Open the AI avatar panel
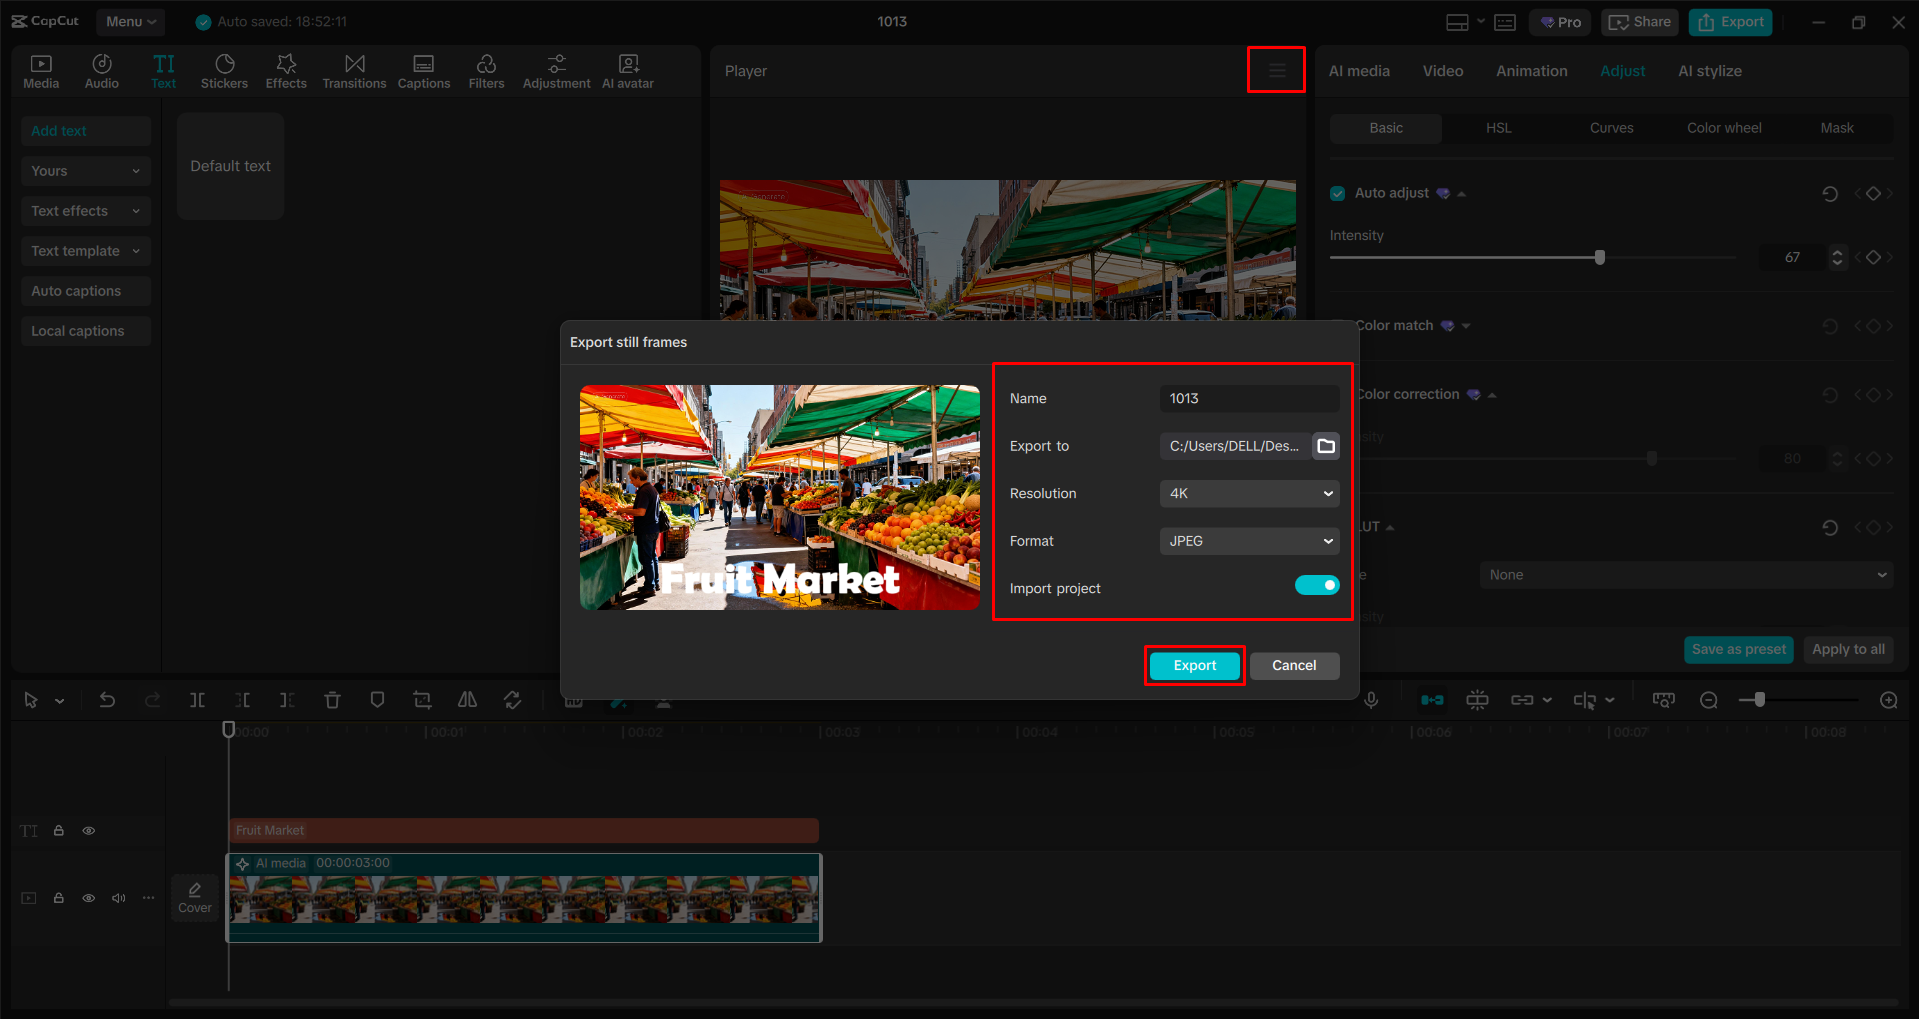Viewport: 1919px width, 1019px height. point(627,70)
